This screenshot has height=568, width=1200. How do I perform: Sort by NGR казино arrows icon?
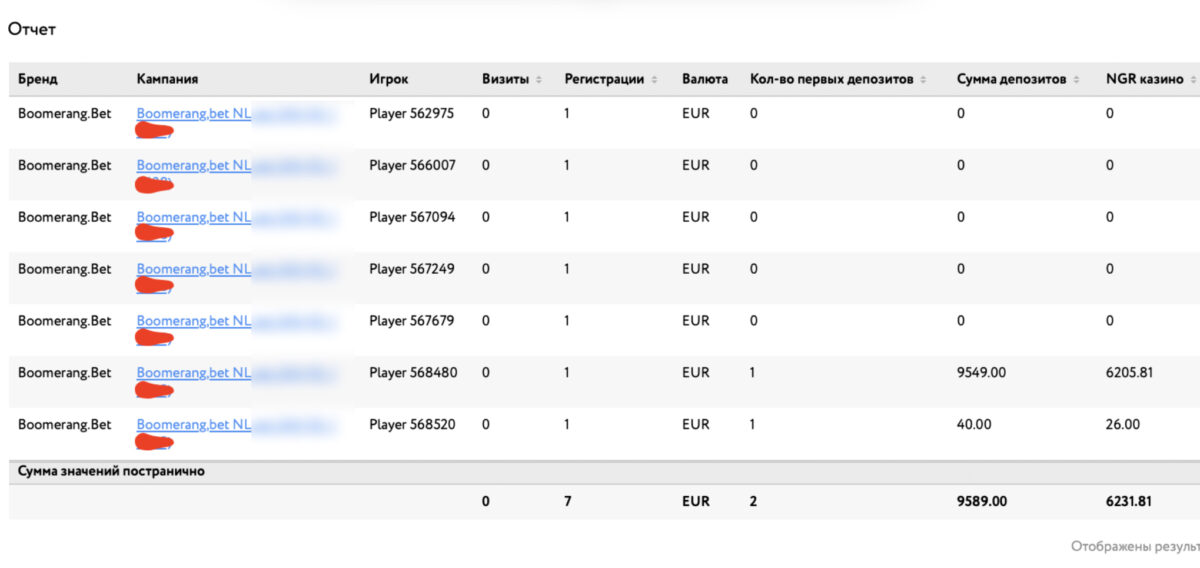point(1193,79)
